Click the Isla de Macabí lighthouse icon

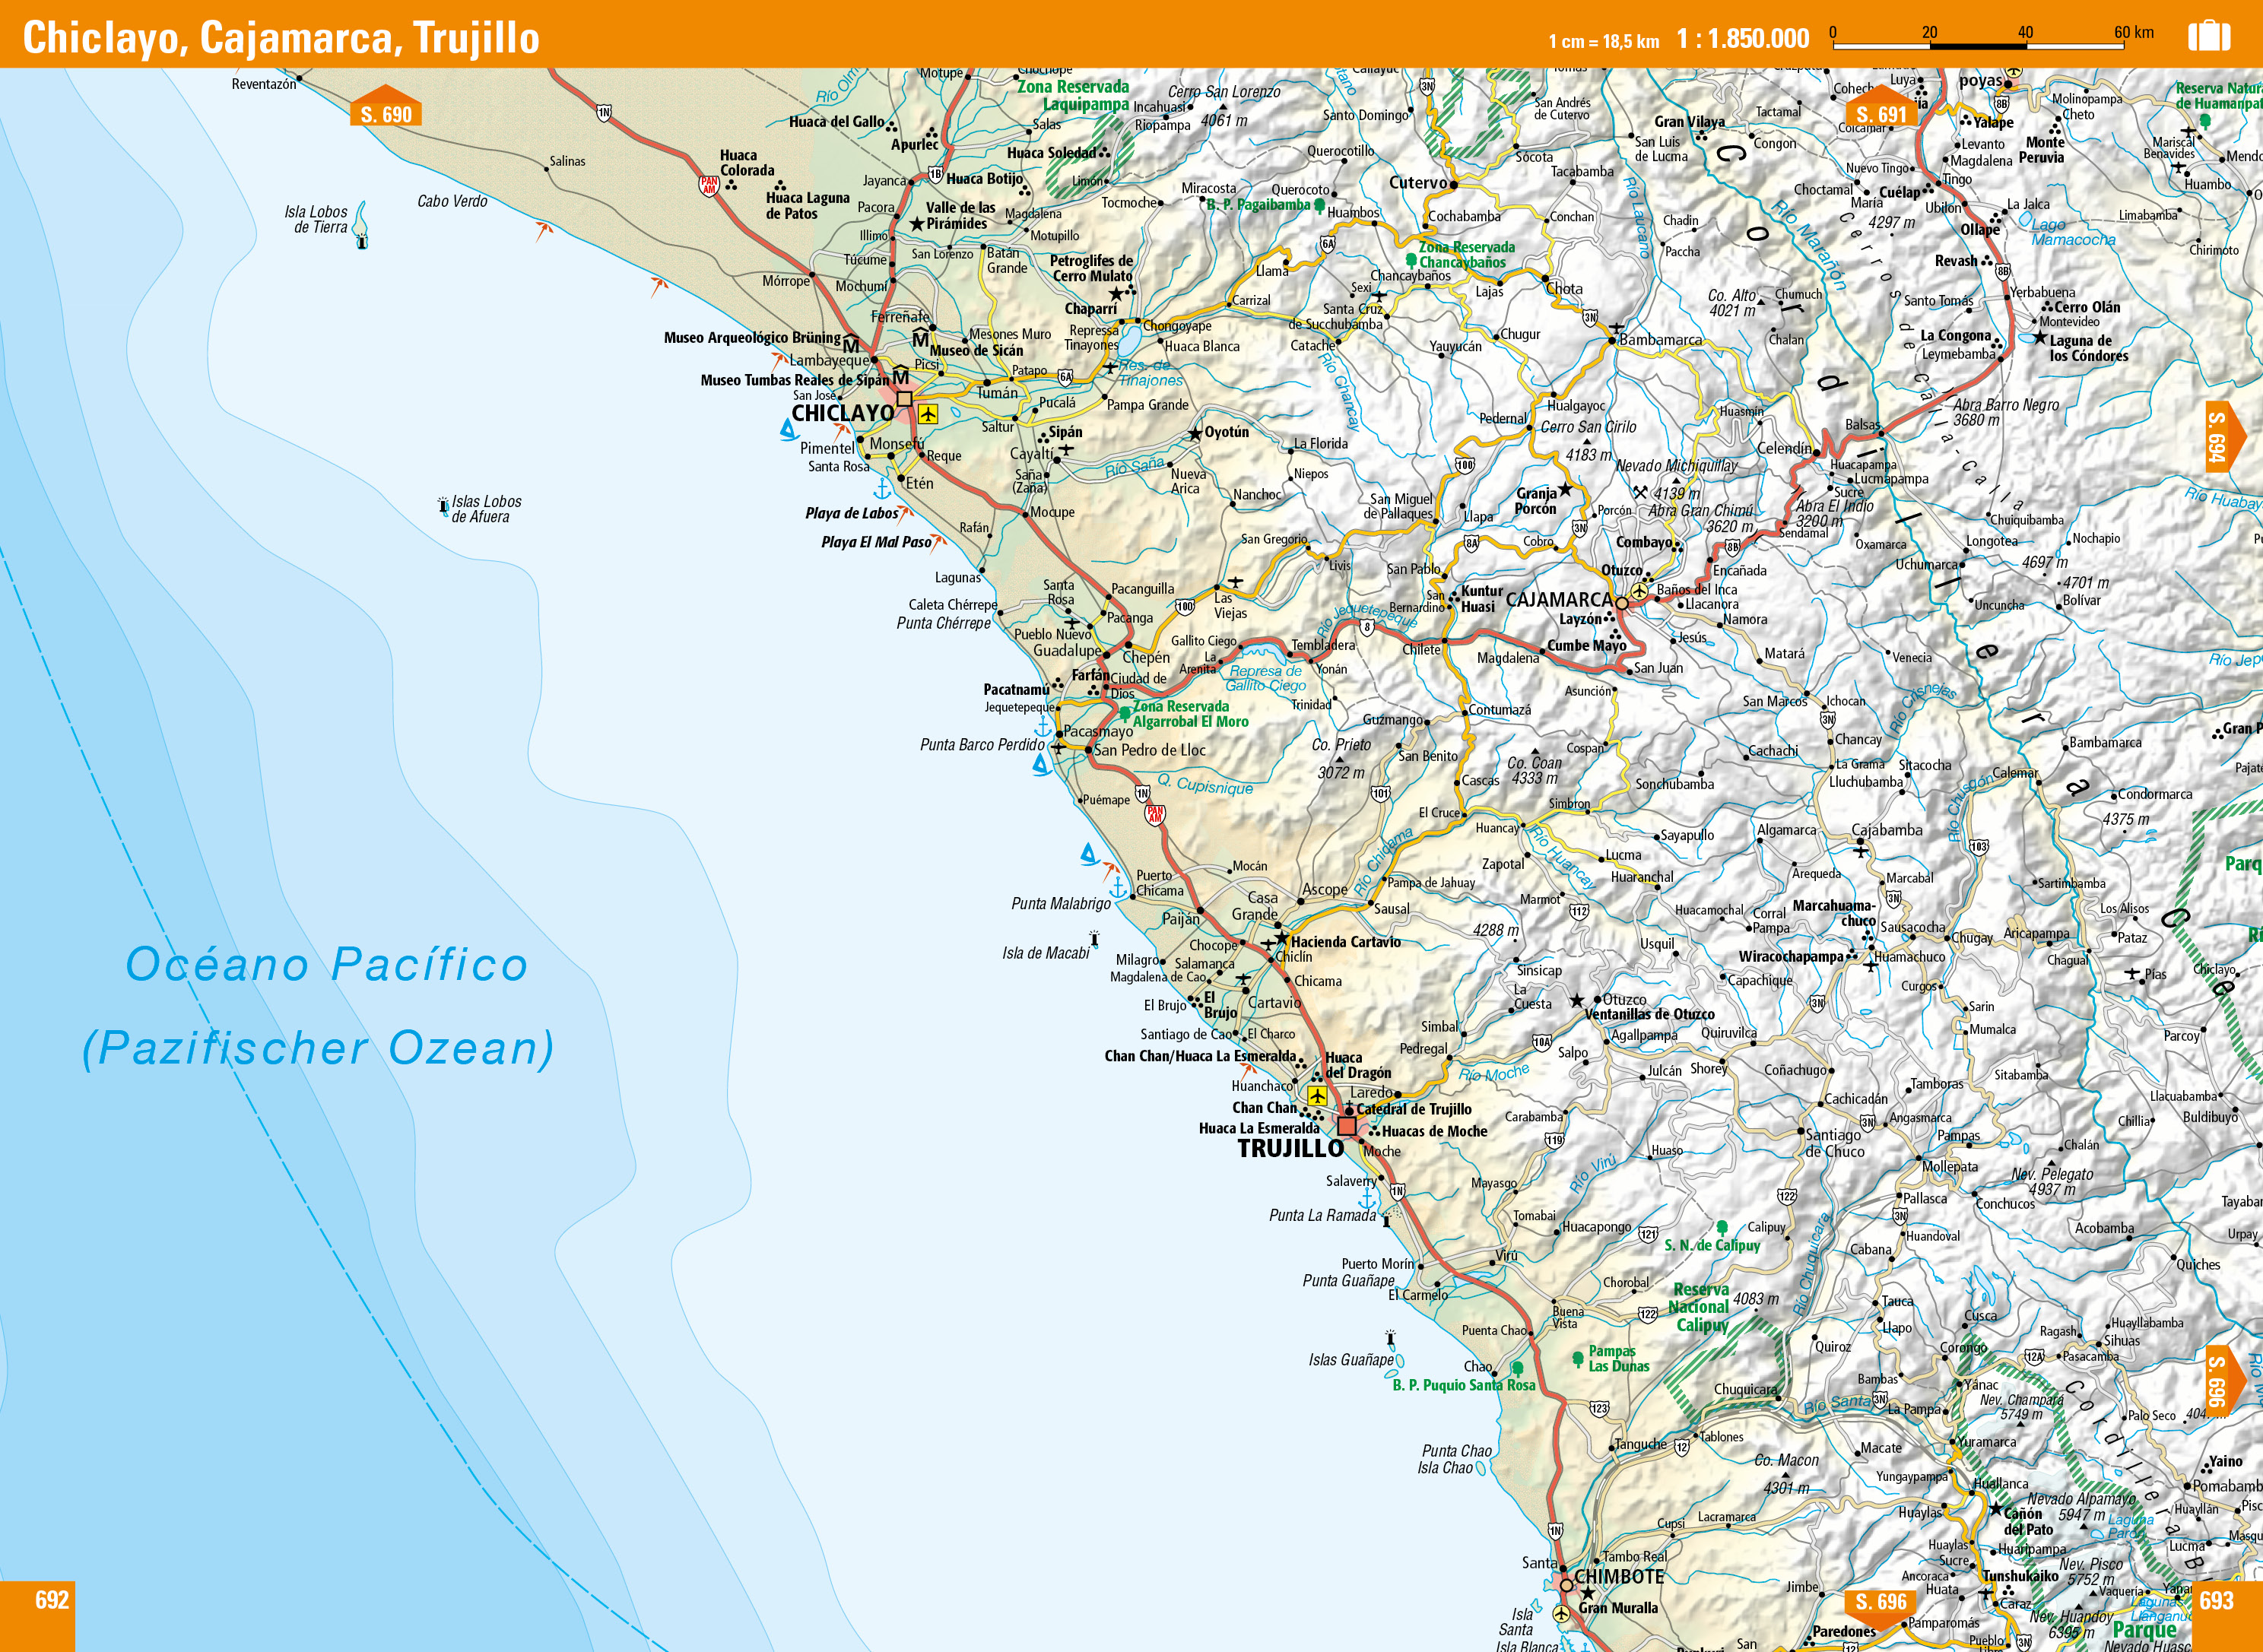1094,938
